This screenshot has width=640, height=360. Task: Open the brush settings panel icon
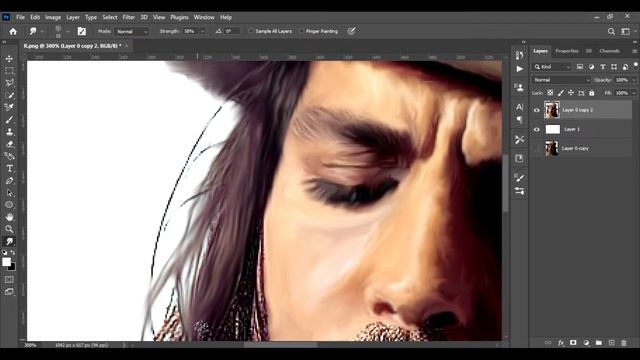coord(82,31)
